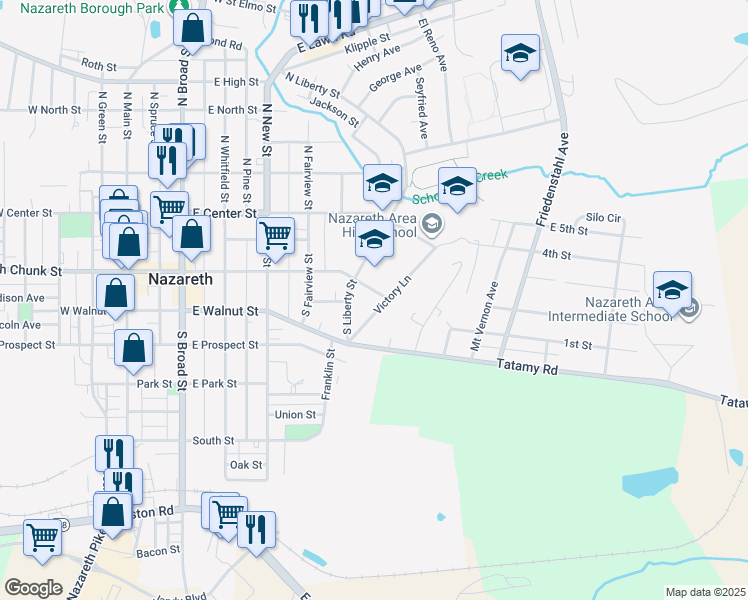This screenshot has height=600, width=748.
Task: Click the S Liberty St label
Action: pos(350,307)
